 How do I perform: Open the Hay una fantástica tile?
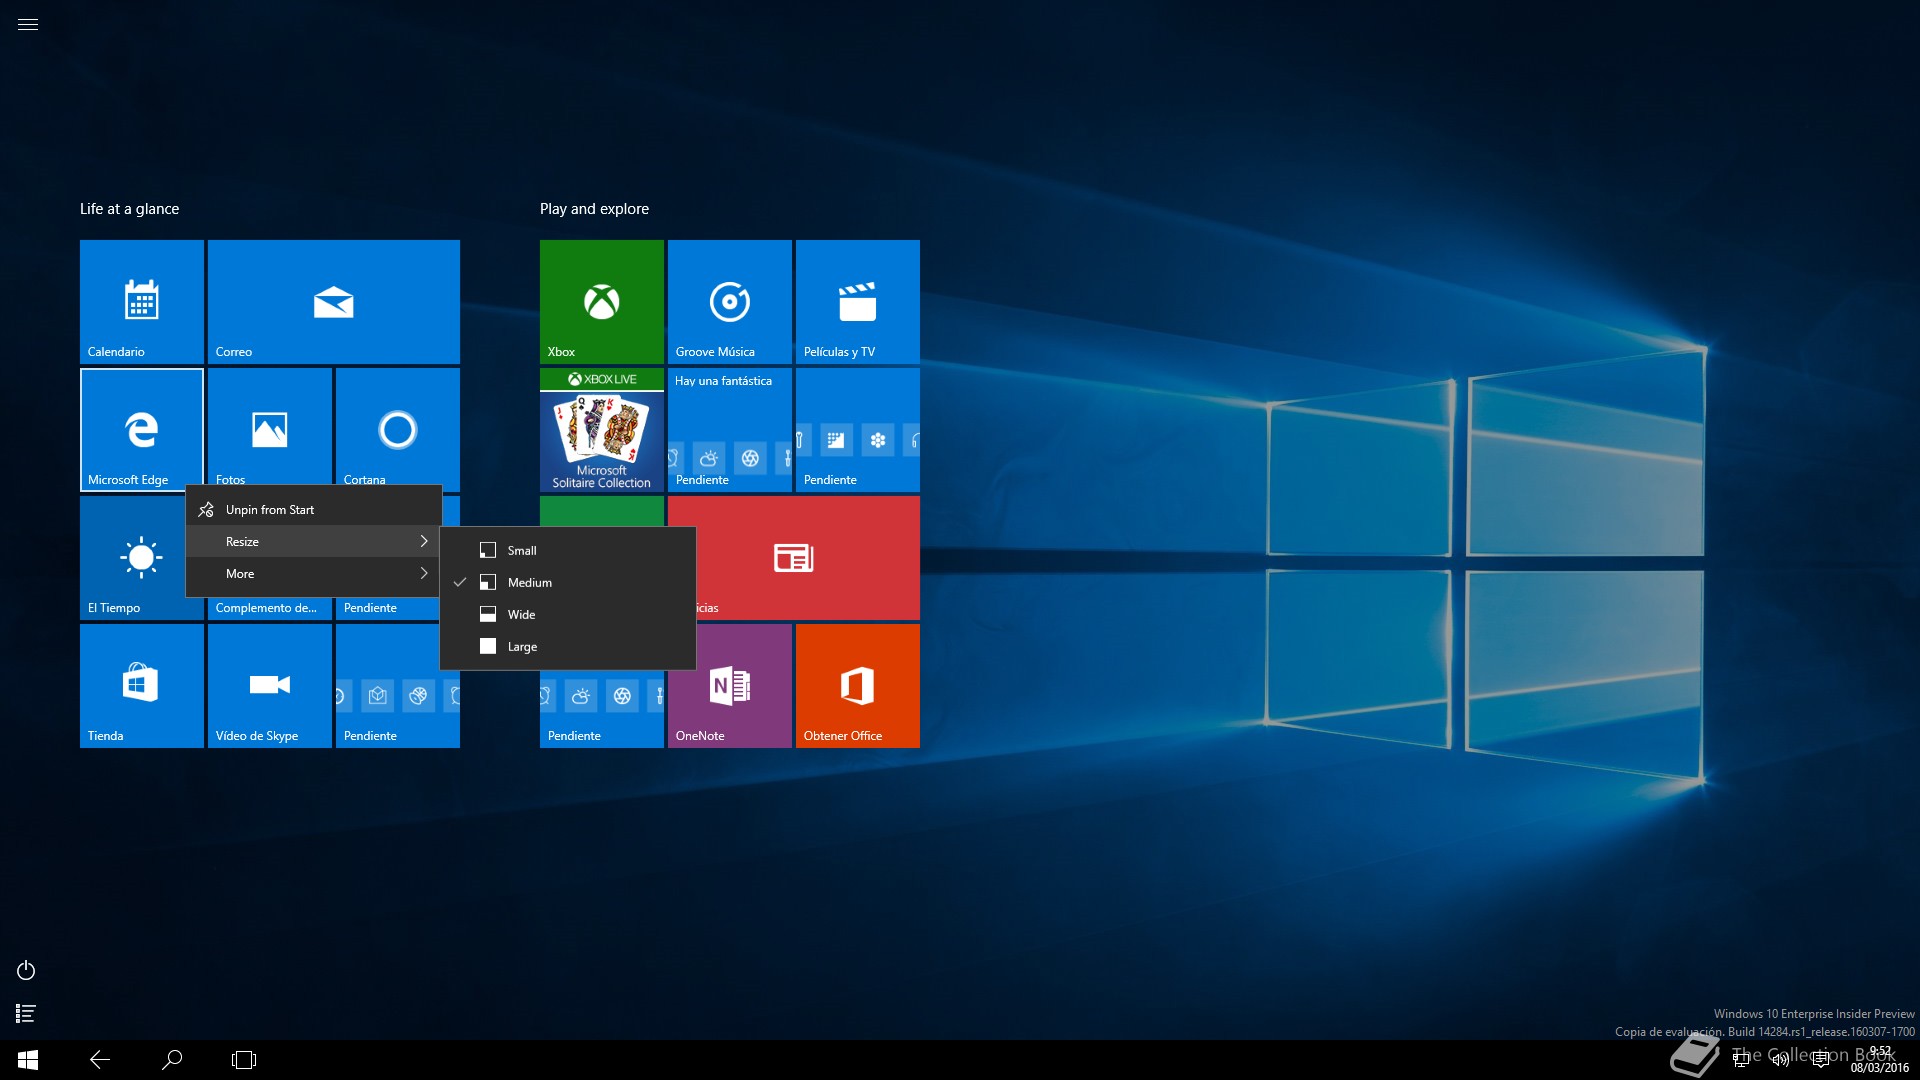pos(730,430)
